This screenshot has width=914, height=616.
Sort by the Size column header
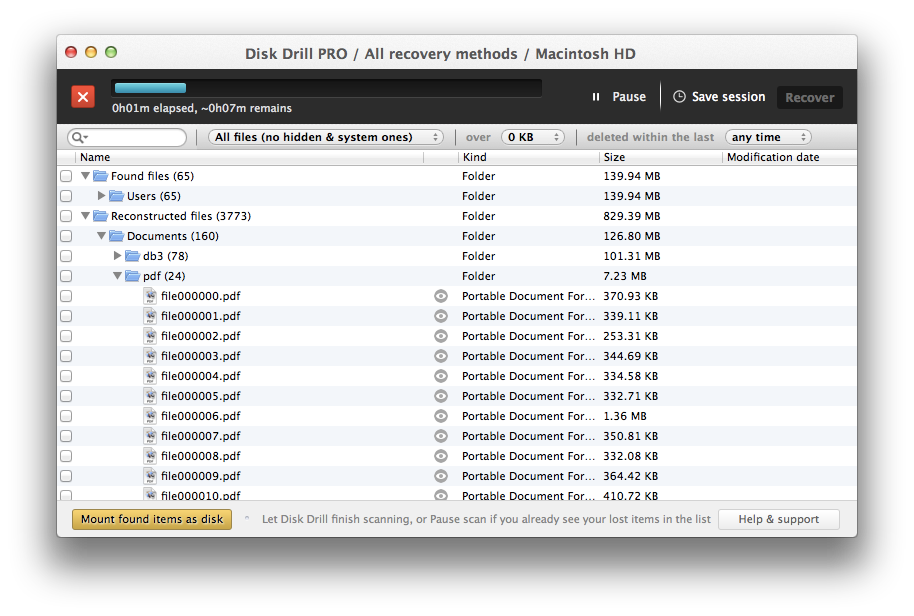pyautogui.click(x=660, y=157)
